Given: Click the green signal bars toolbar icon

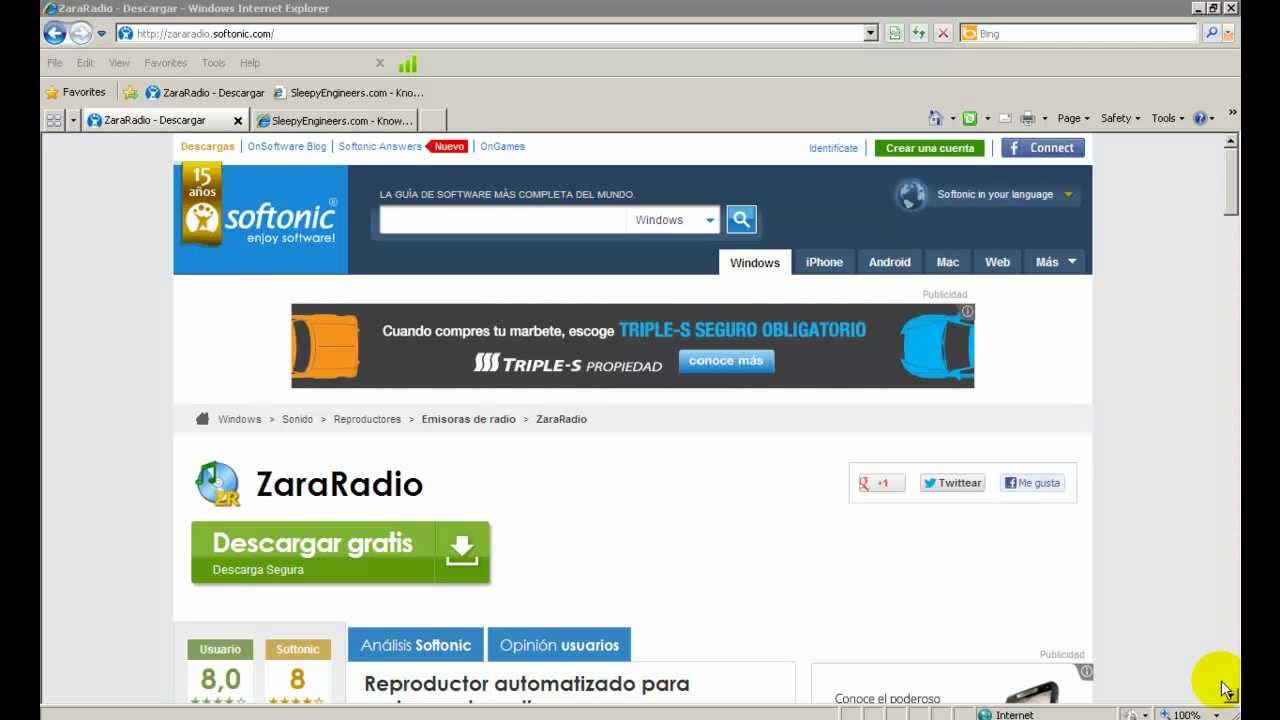Looking at the screenshot, I should click(407, 64).
